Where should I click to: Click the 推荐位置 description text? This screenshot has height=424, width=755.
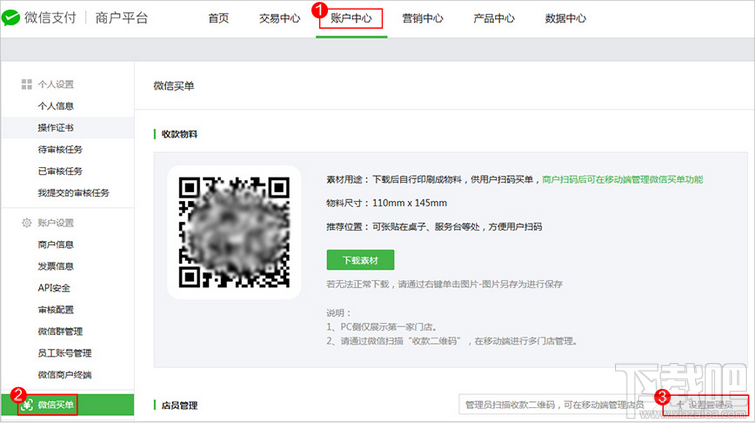[x=434, y=227]
